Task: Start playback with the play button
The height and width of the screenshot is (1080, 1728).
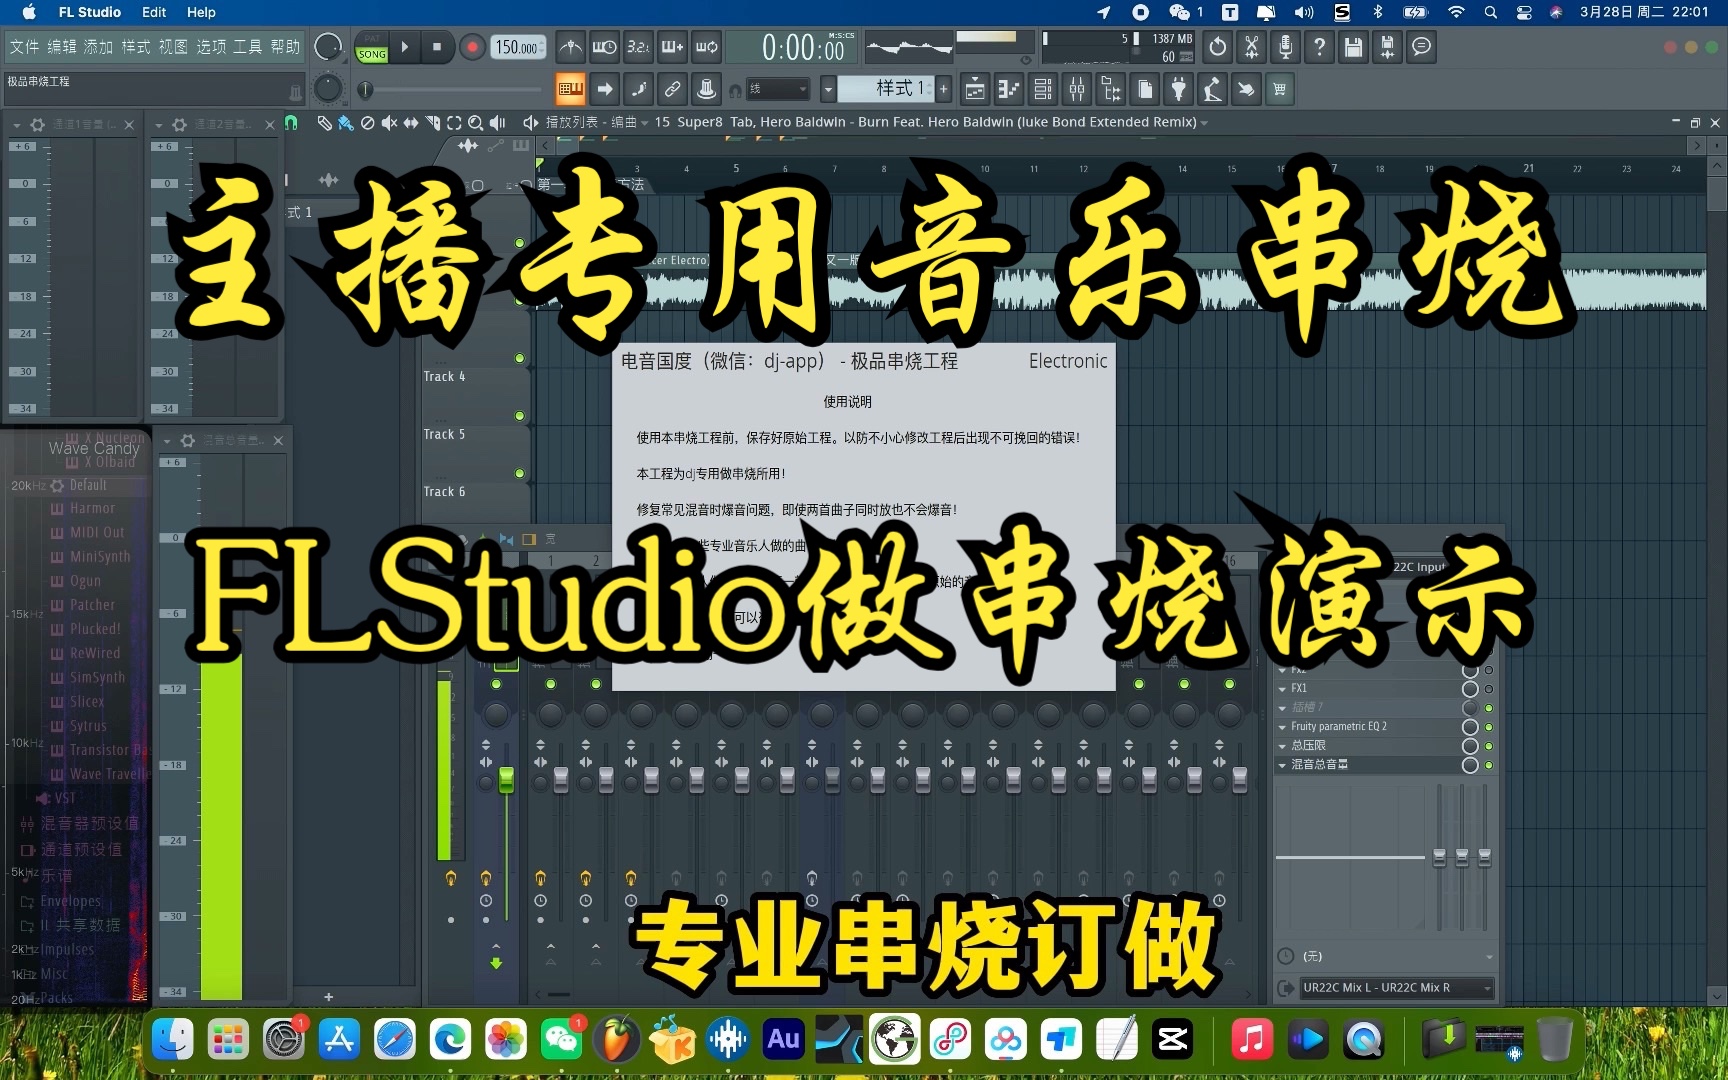Action: point(405,47)
